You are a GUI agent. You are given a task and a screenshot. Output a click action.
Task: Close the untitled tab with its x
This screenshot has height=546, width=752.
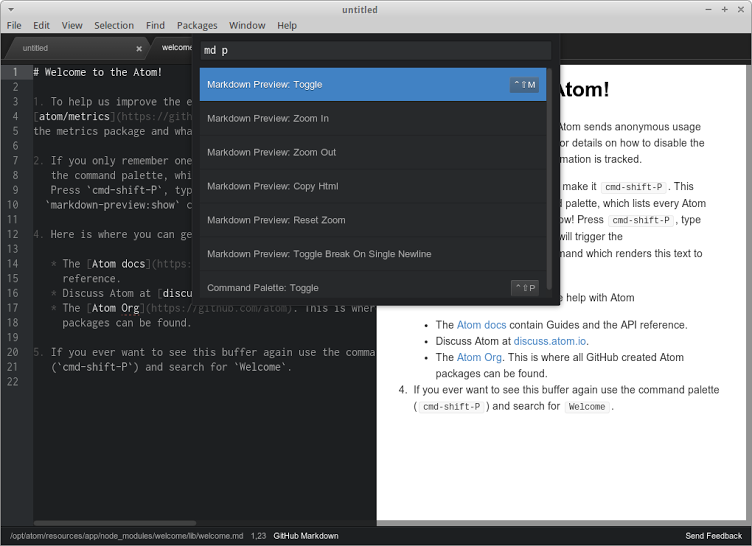coord(139,48)
